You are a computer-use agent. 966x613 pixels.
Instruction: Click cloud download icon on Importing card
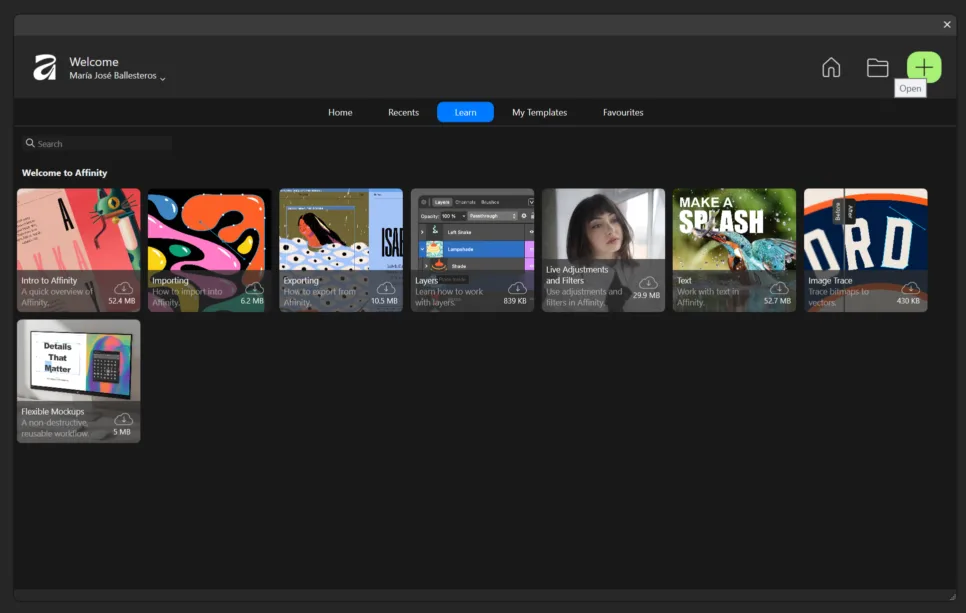pyautogui.click(x=254, y=288)
